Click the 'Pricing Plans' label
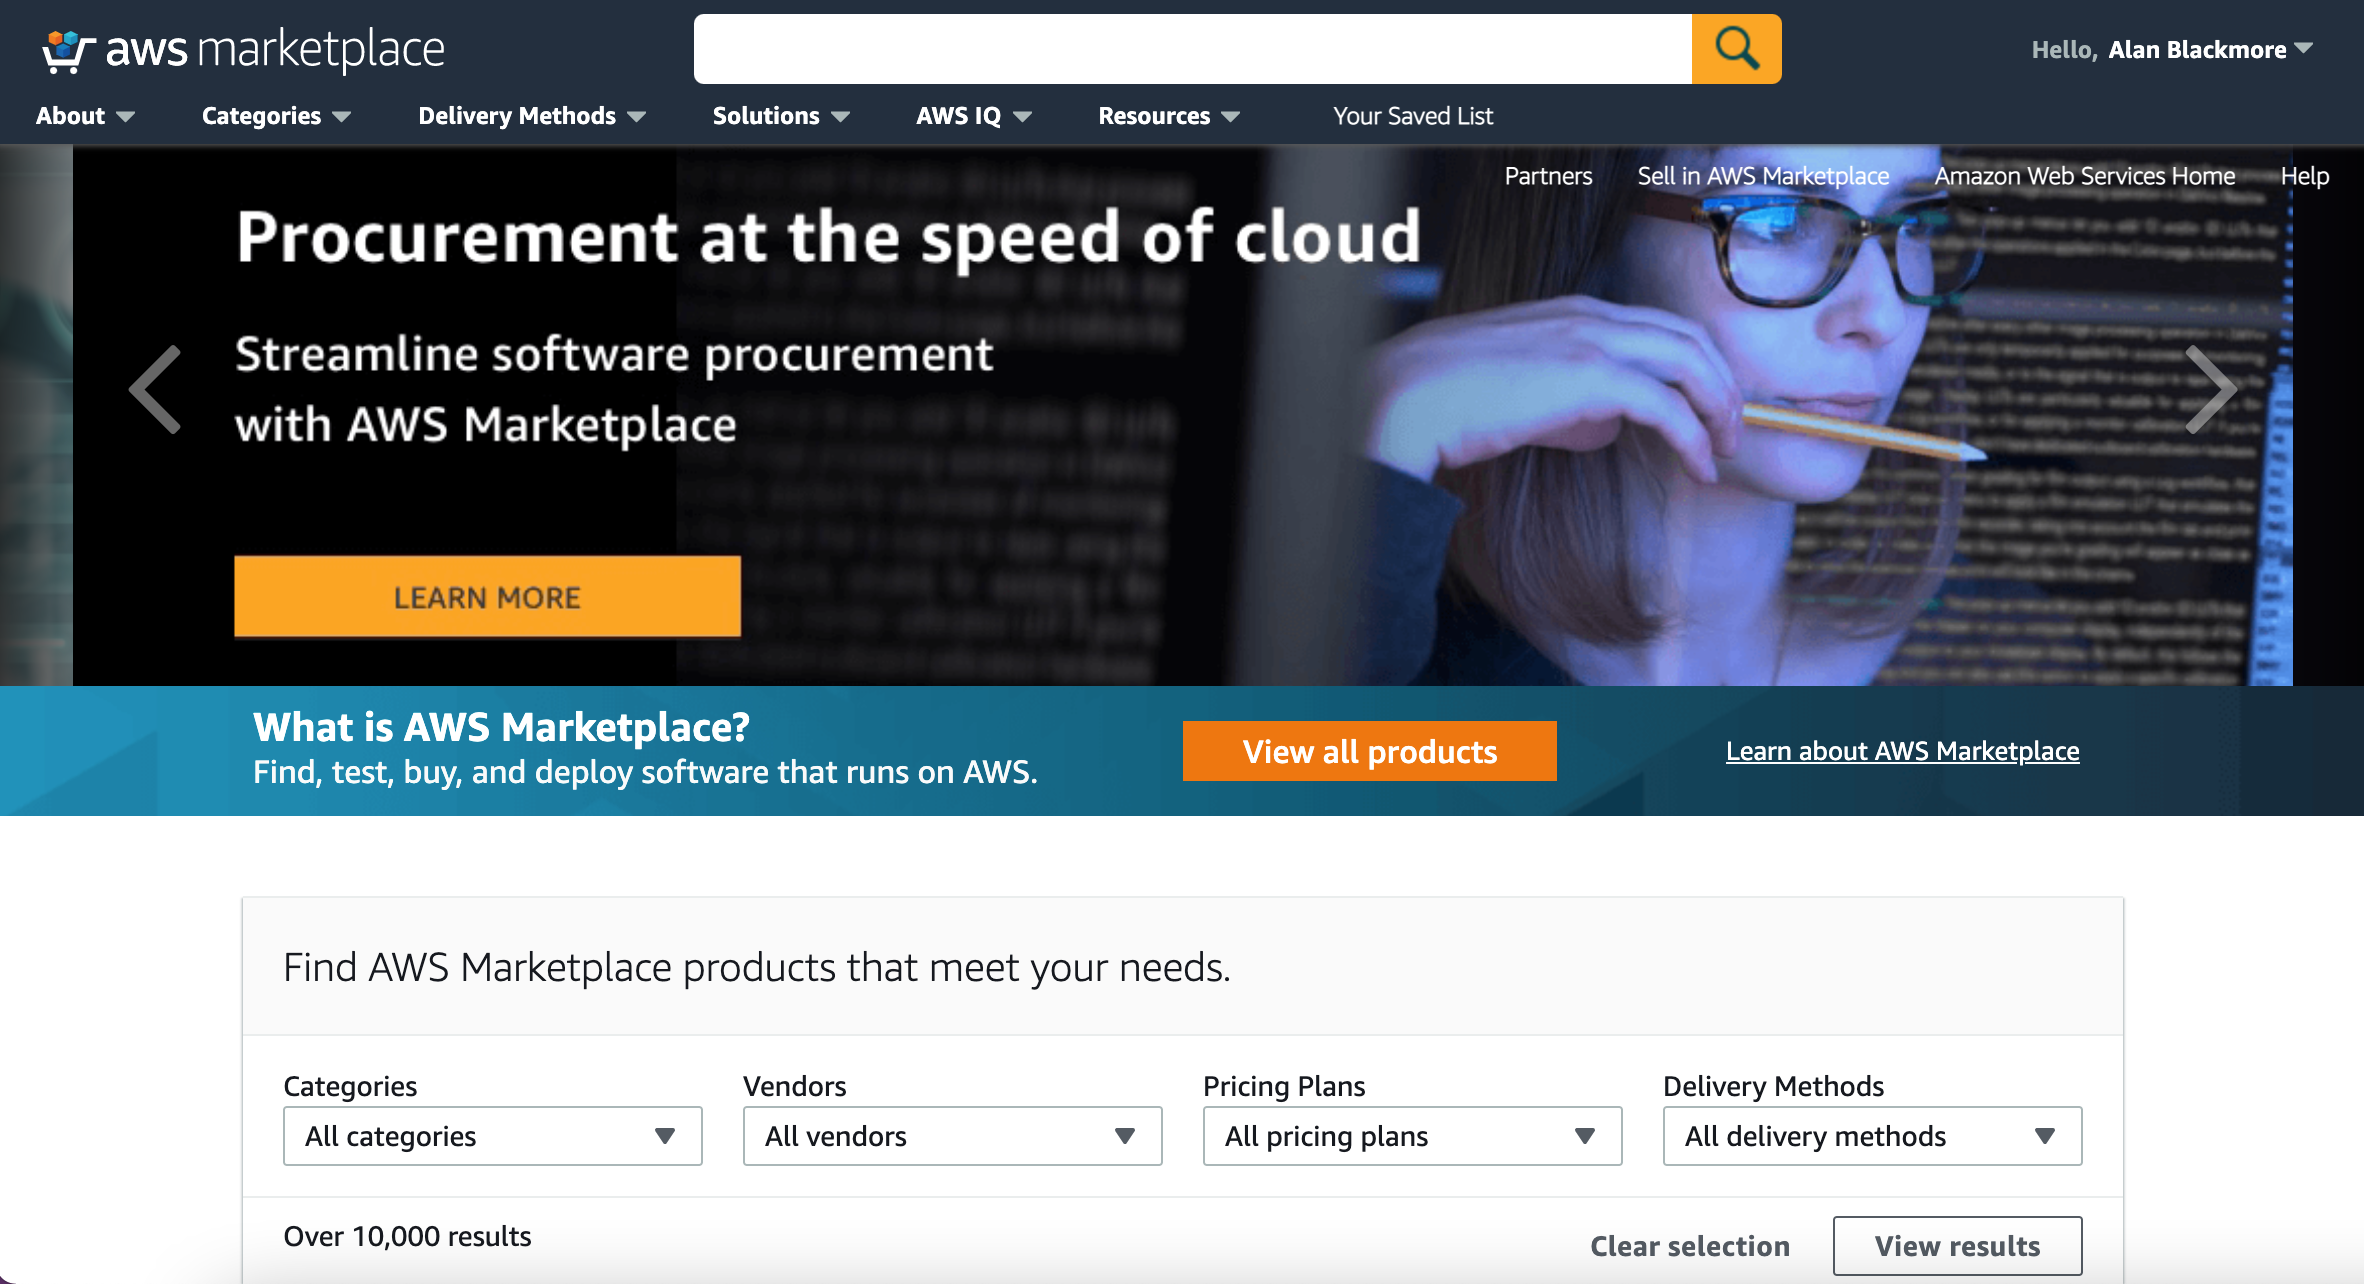Image resolution: width=2364 pixels, height=1284 pixels. (x=1284, y=1086)
